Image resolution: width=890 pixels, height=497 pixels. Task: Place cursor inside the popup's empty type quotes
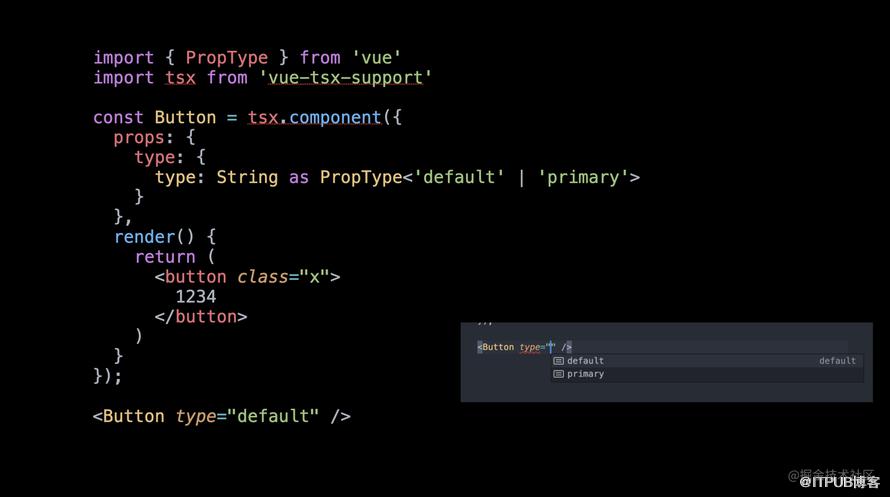pos(551,347)
